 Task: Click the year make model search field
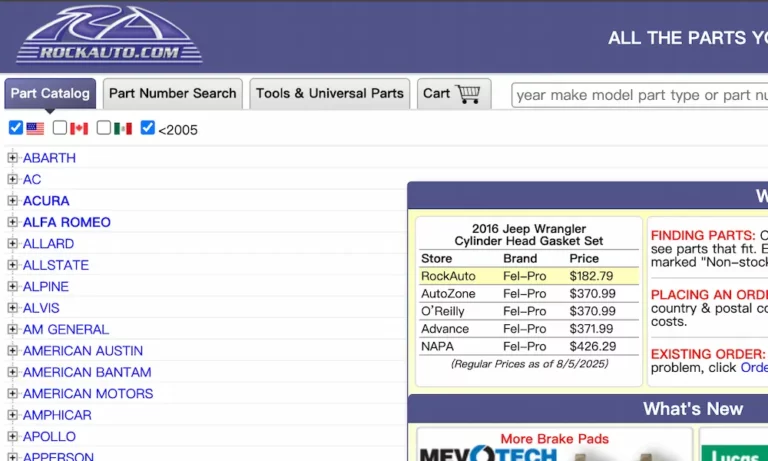[640, 95]
